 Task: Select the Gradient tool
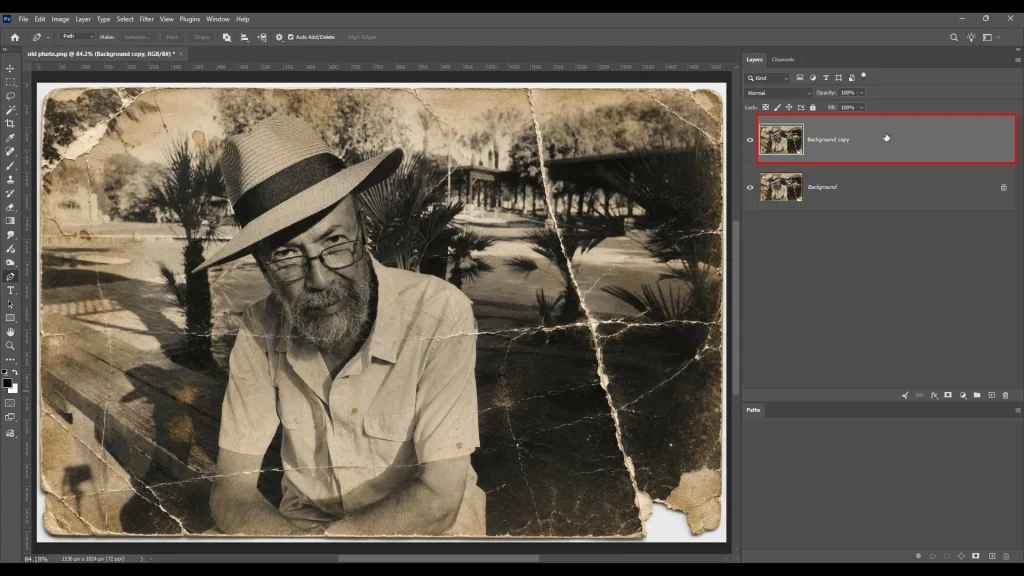pos(10,221)
